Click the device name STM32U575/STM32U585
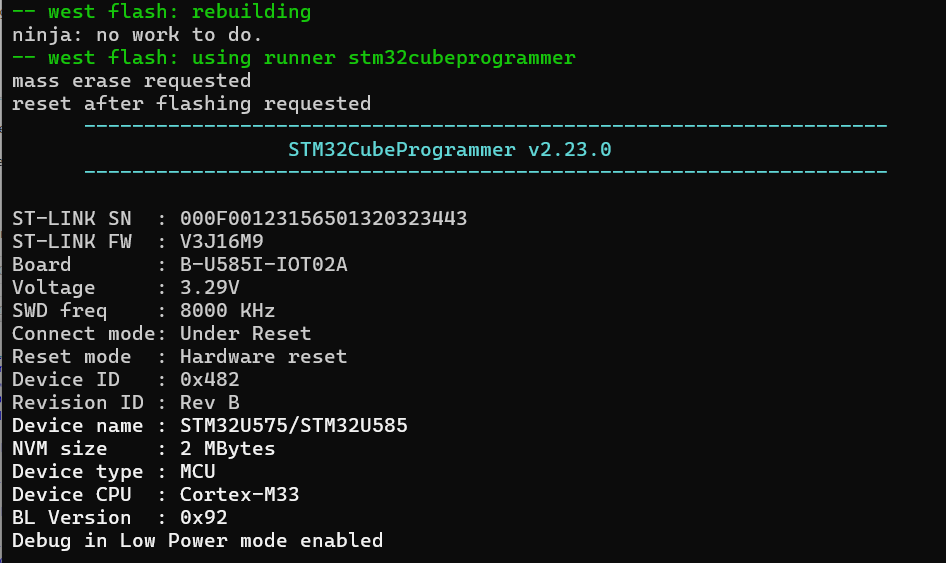 [x=294, y=425]
